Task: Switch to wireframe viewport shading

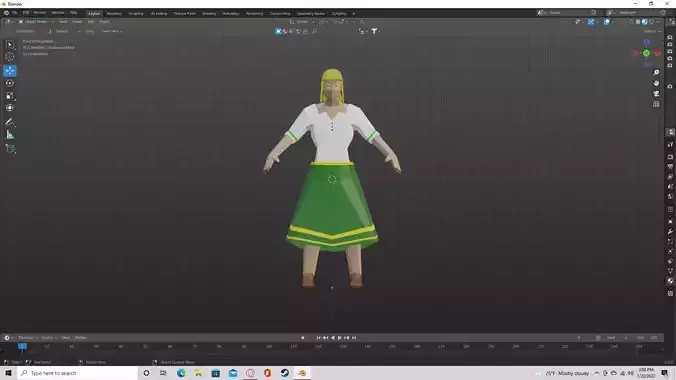Action: pyautogui.click(x=631, y=22)
